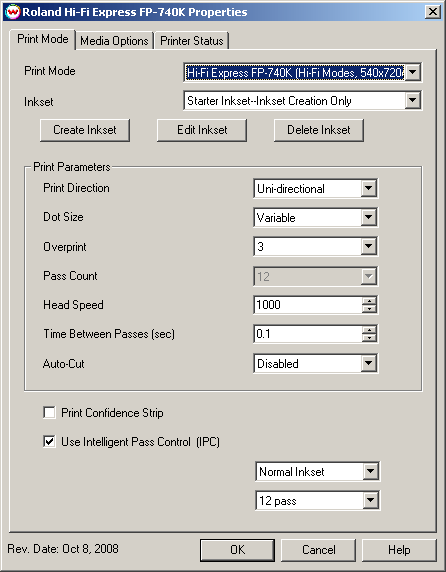Expand the Overprint dropdown
The width and height of the screenshot is (446, 572).
pos(369,246)
